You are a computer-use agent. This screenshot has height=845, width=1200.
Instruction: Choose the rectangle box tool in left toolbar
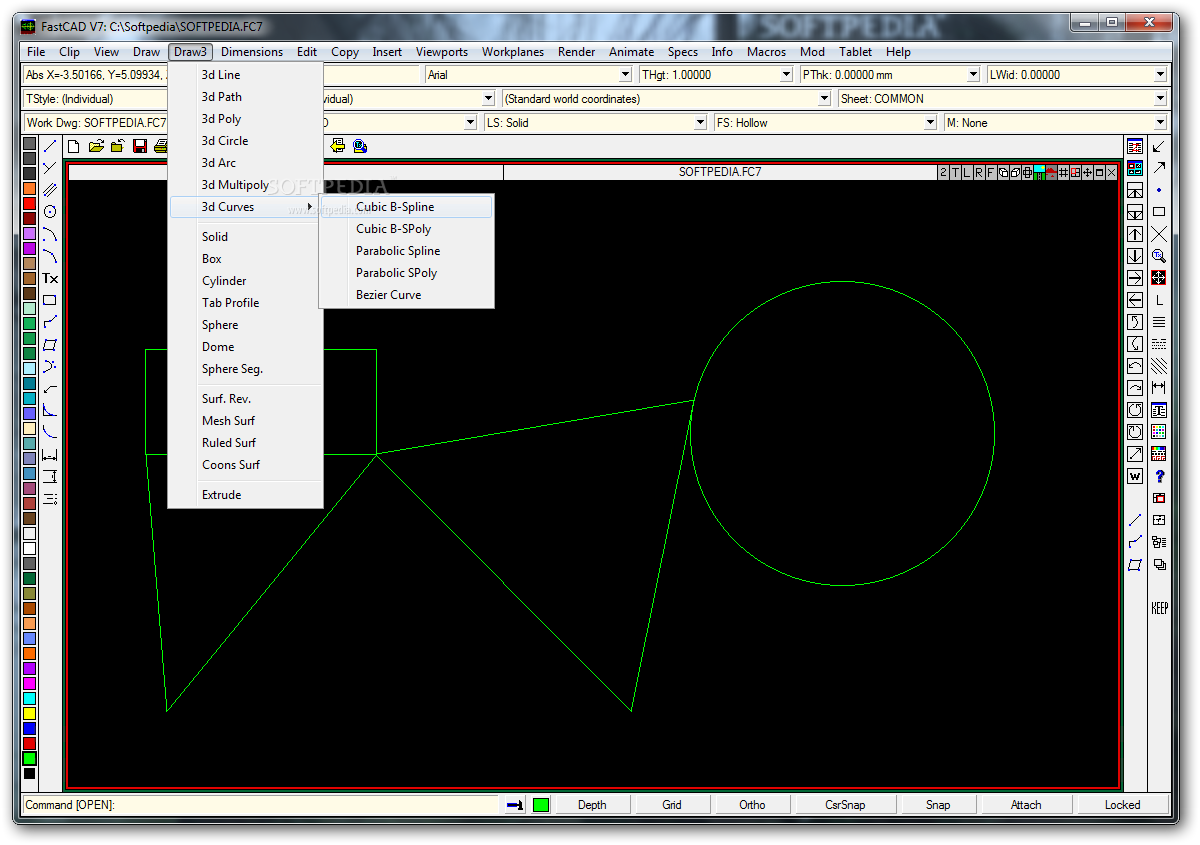(50, 300)
